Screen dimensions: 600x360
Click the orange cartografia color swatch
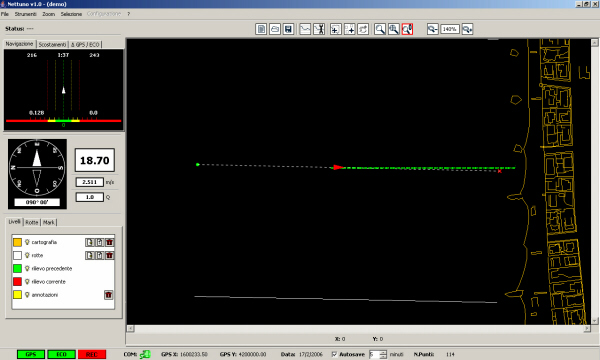[17, 242]
